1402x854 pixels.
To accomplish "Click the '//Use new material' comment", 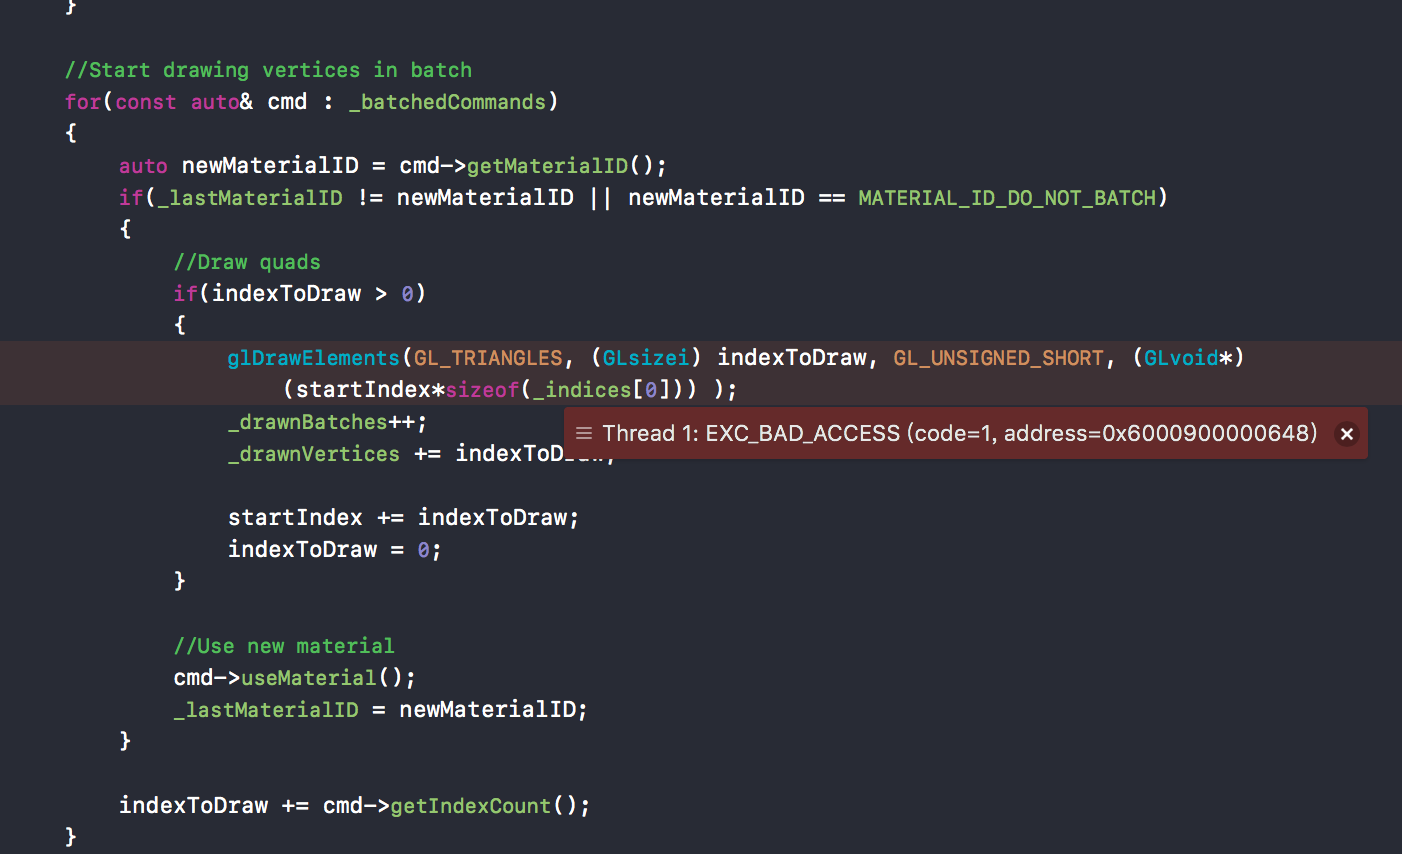I will tap(284, 646).
